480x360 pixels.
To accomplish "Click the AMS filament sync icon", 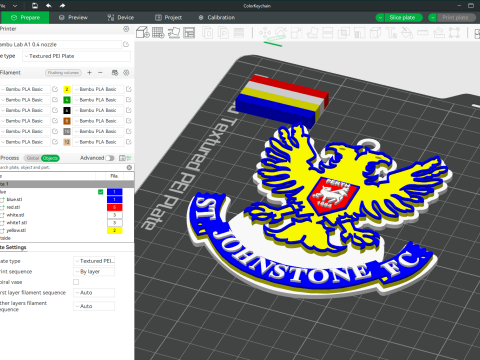I will pos(115,73).
